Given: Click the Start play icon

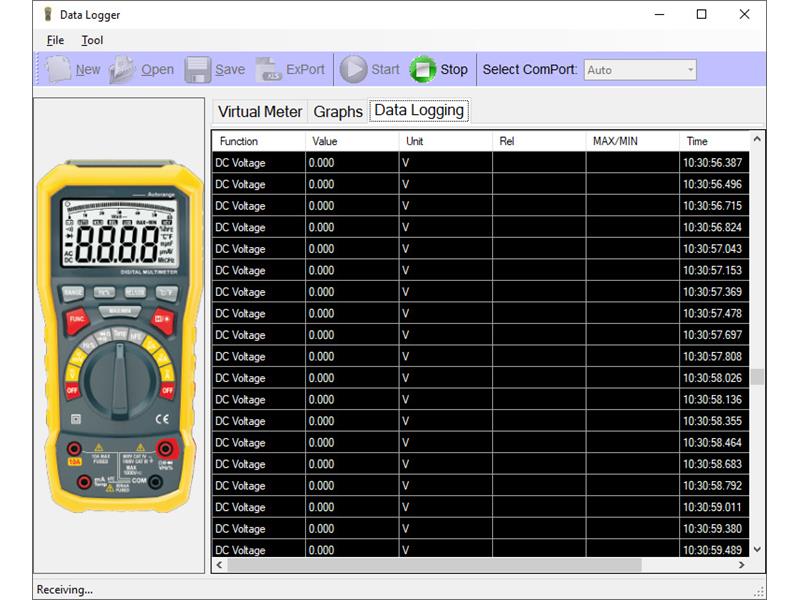Looking at the screenshot, I should pyautogui.click(x=353, y=69).
